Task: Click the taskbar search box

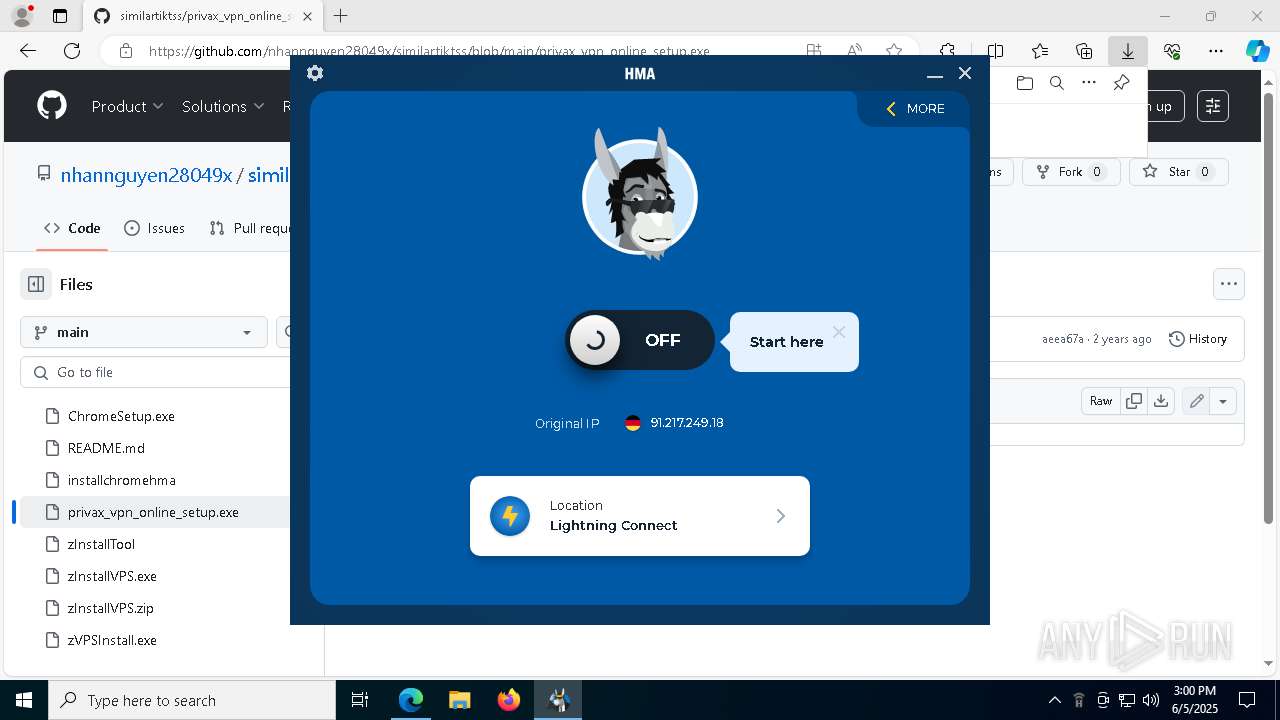Action: pyautogui.click(x=192, y=700)
